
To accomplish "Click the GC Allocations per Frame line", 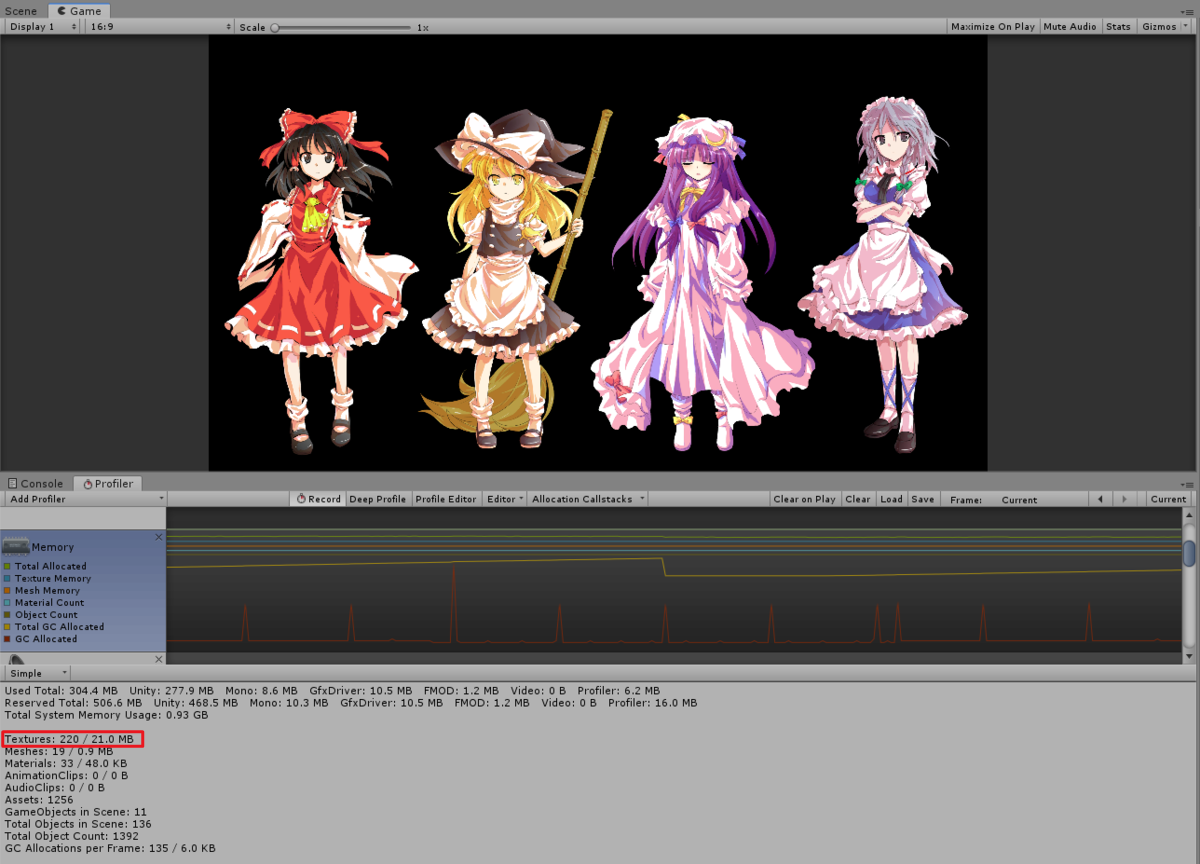I will click(x=110, y=847).
